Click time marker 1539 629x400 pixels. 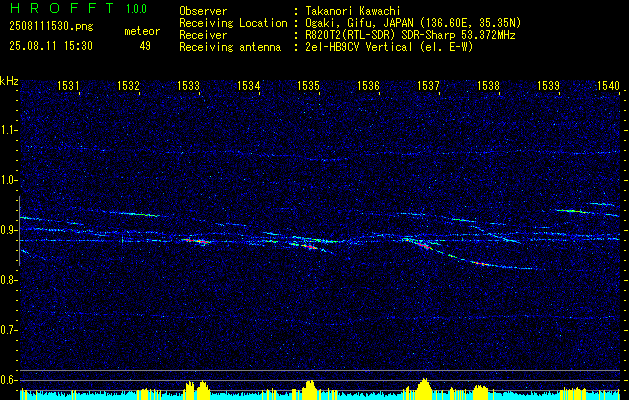click(548, 85)
